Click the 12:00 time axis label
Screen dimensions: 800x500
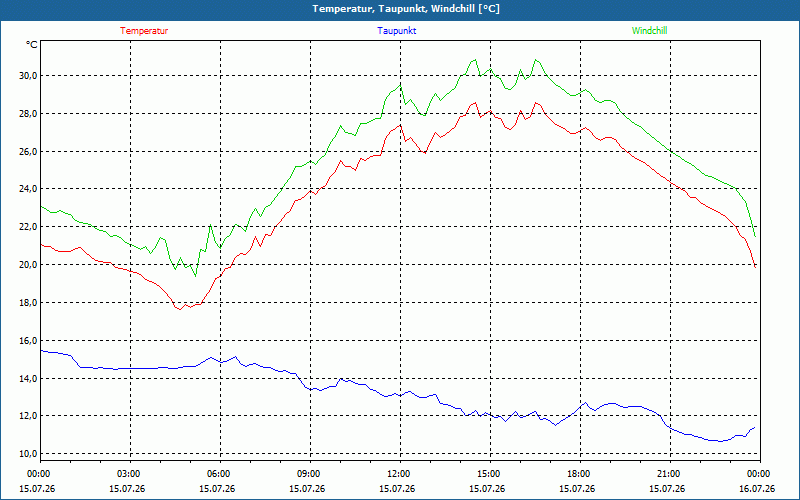[398, 474]
